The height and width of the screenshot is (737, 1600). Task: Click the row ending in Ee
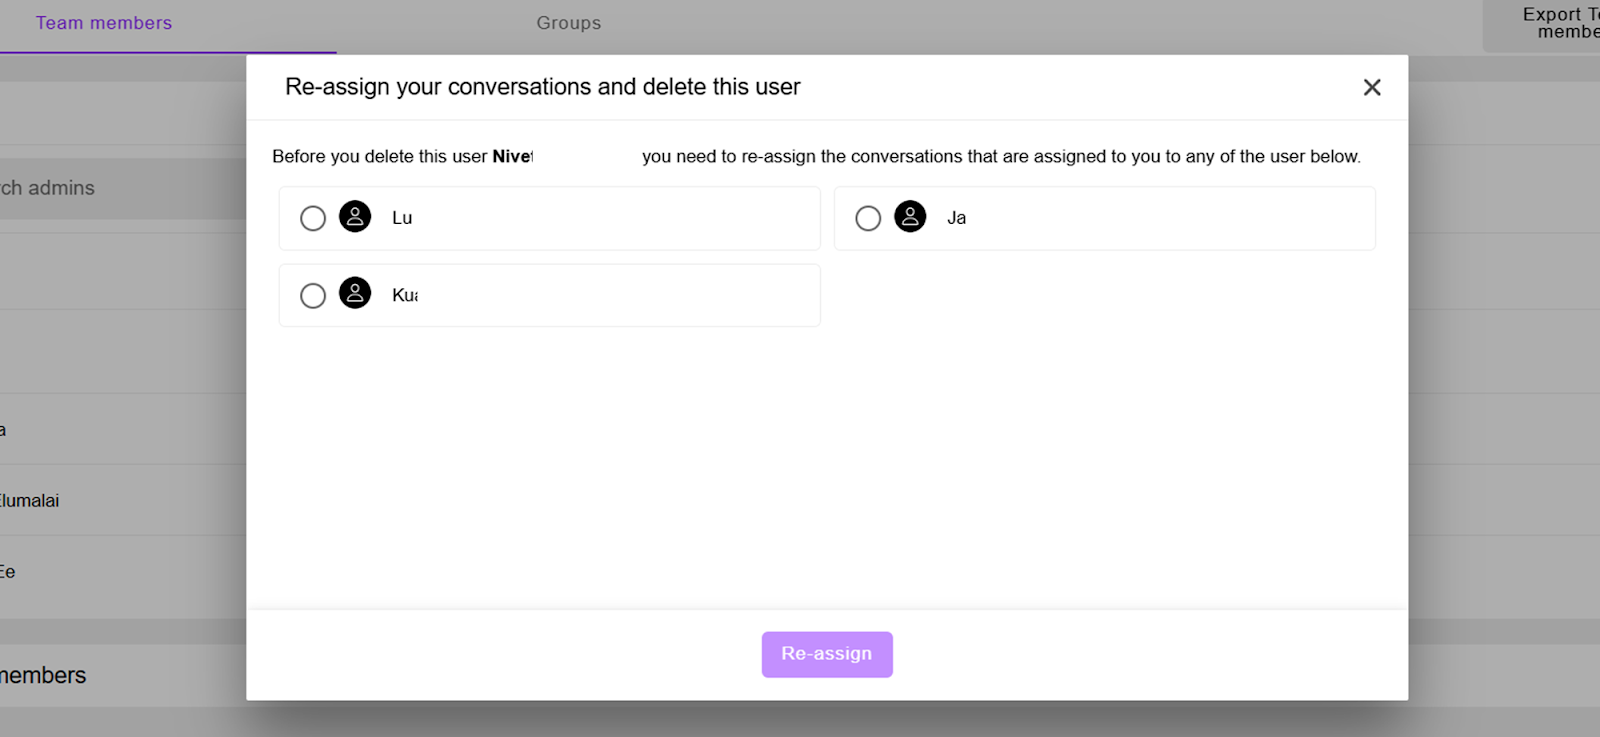pyautogui.click(x=122, y=572)
